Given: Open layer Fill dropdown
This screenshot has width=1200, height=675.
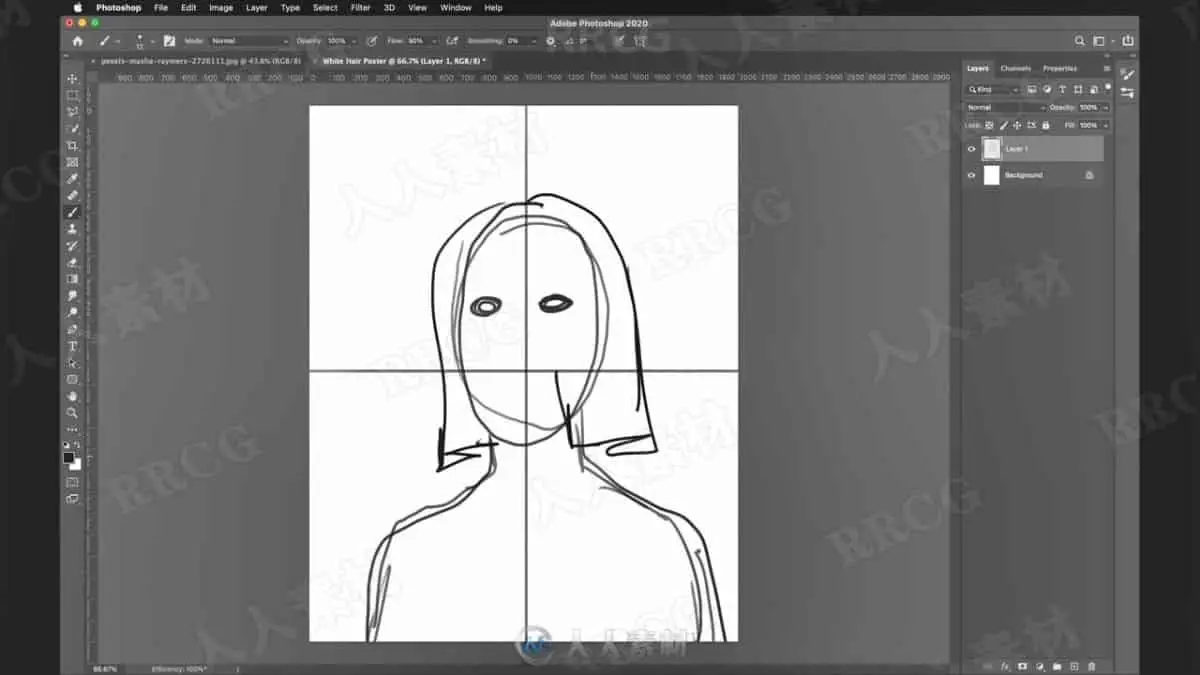Looking at the screenshot, I should click(1106, 125).
